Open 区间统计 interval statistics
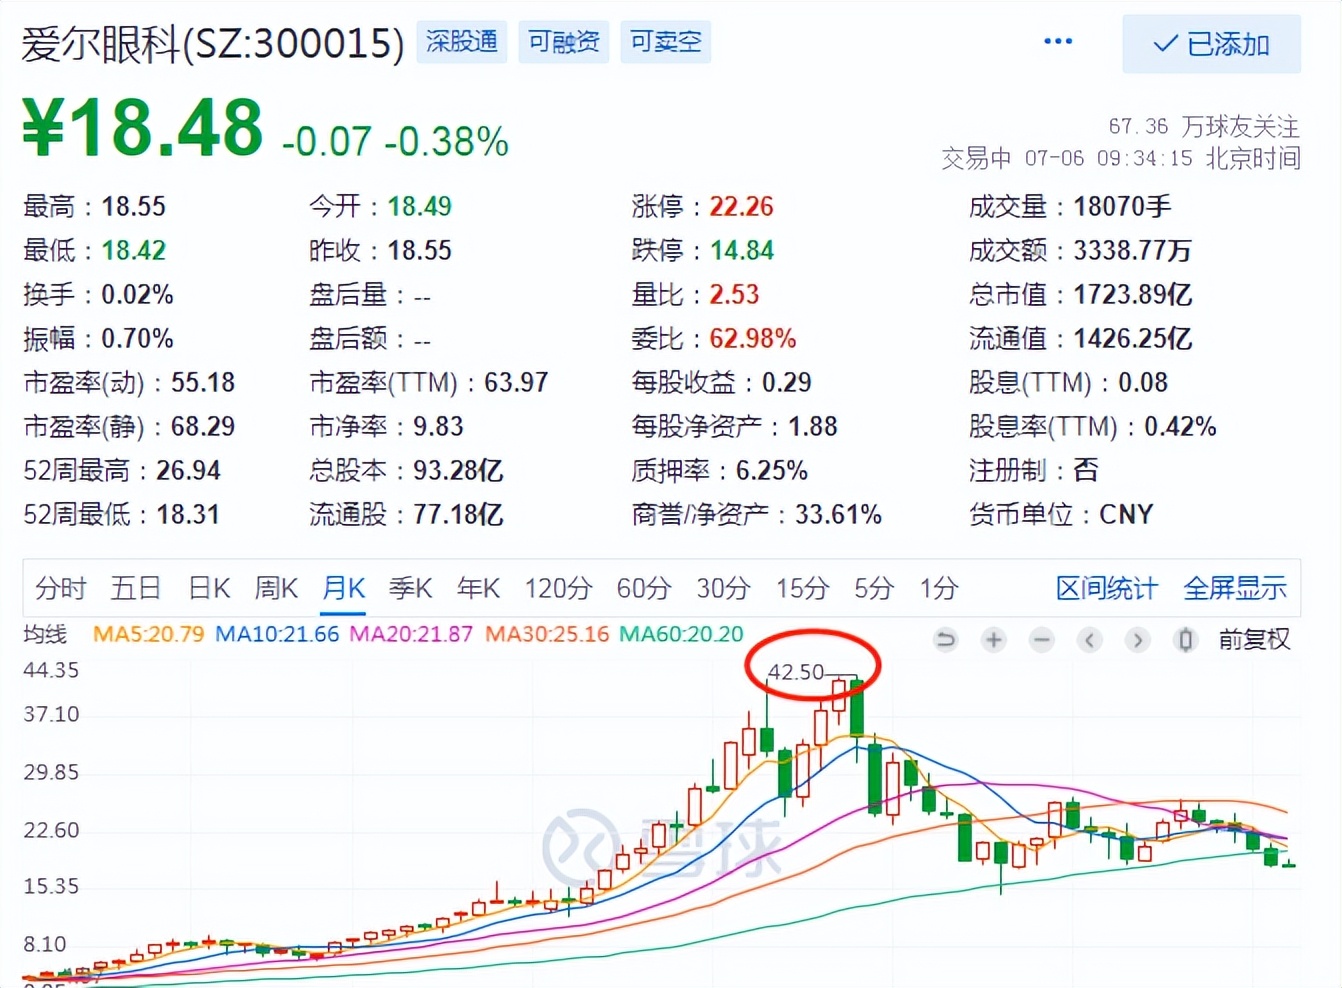The width and height of the screenshot is (1342, 988). 1105,589
